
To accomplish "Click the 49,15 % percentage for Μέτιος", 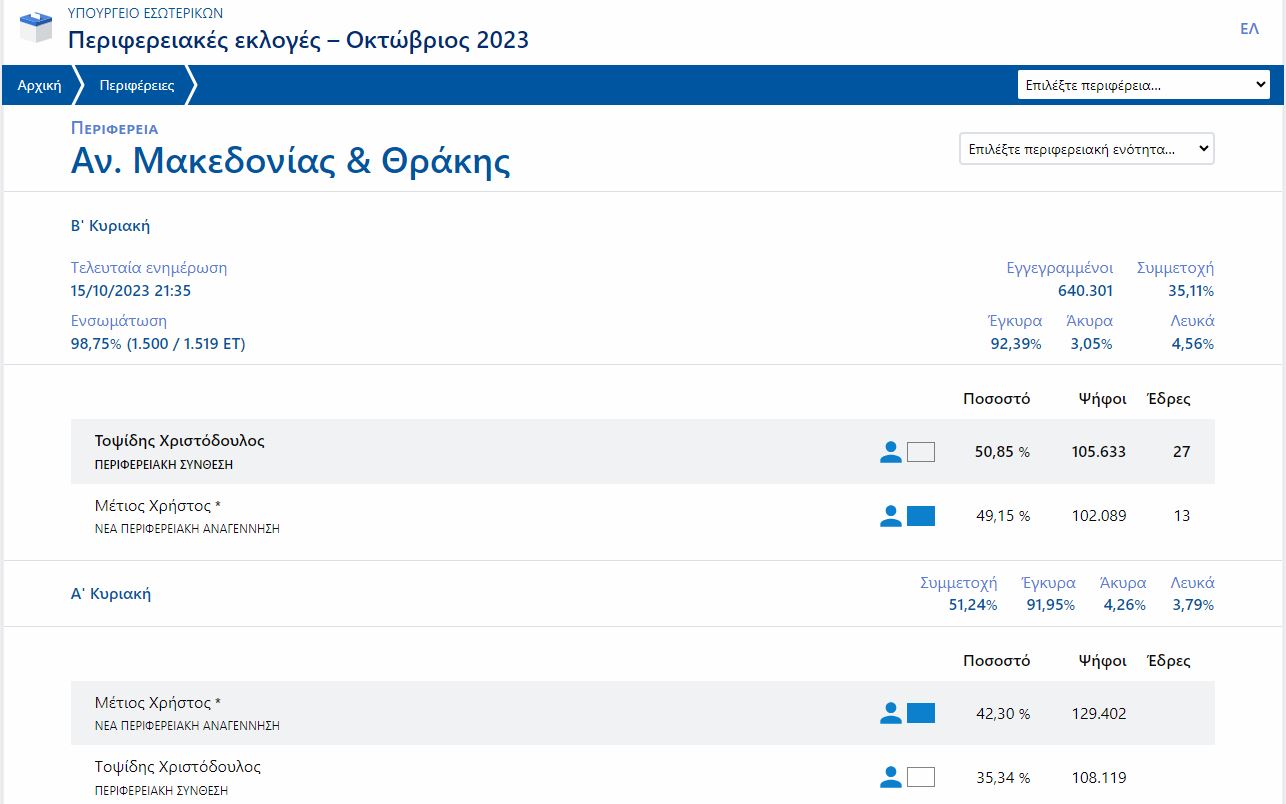I will (1003, 516).
